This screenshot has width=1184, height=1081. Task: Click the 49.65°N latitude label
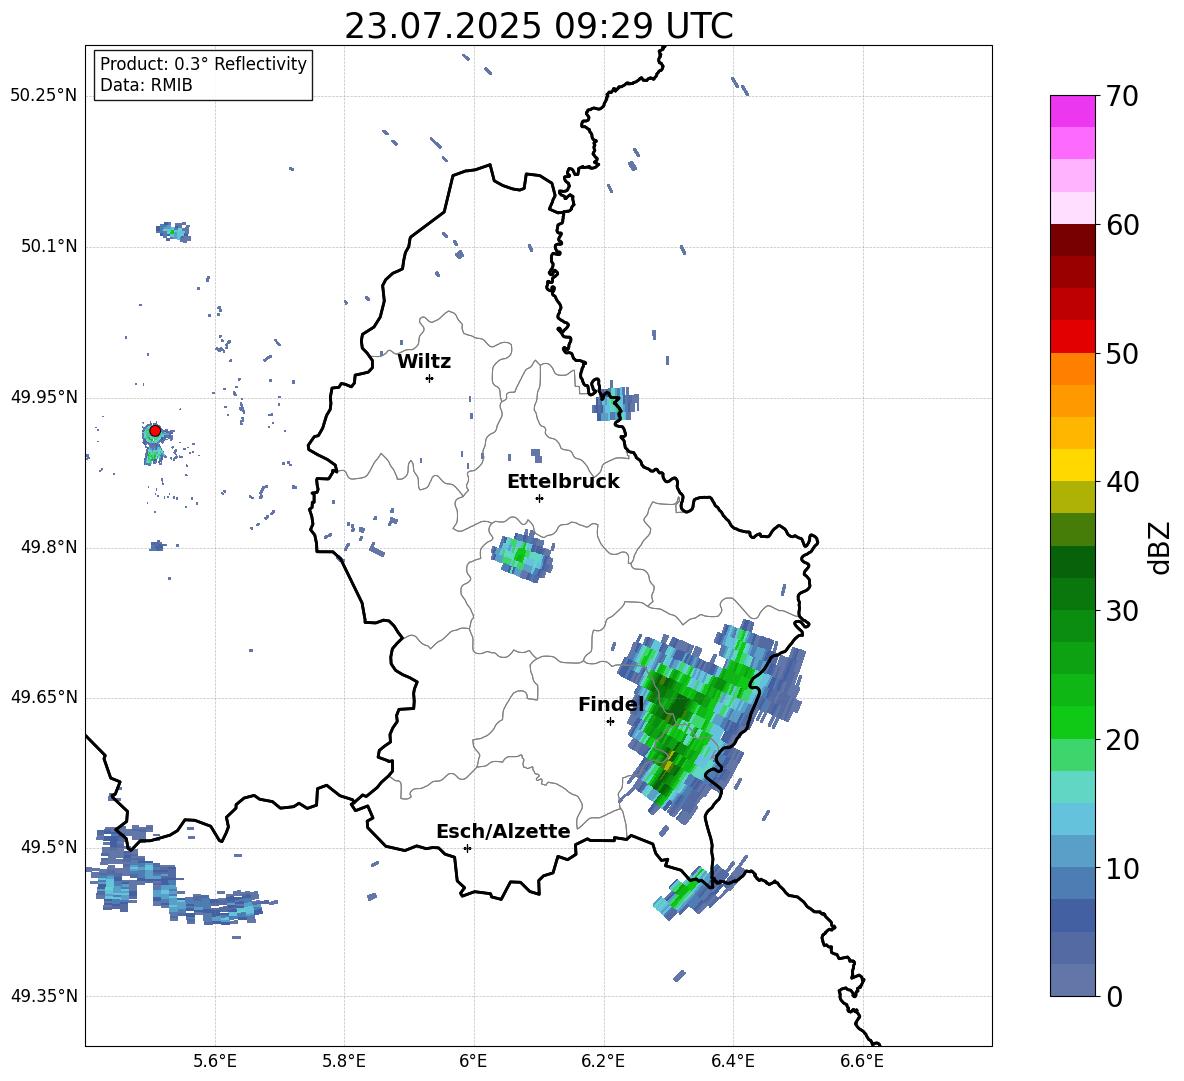tap(44, 697)
